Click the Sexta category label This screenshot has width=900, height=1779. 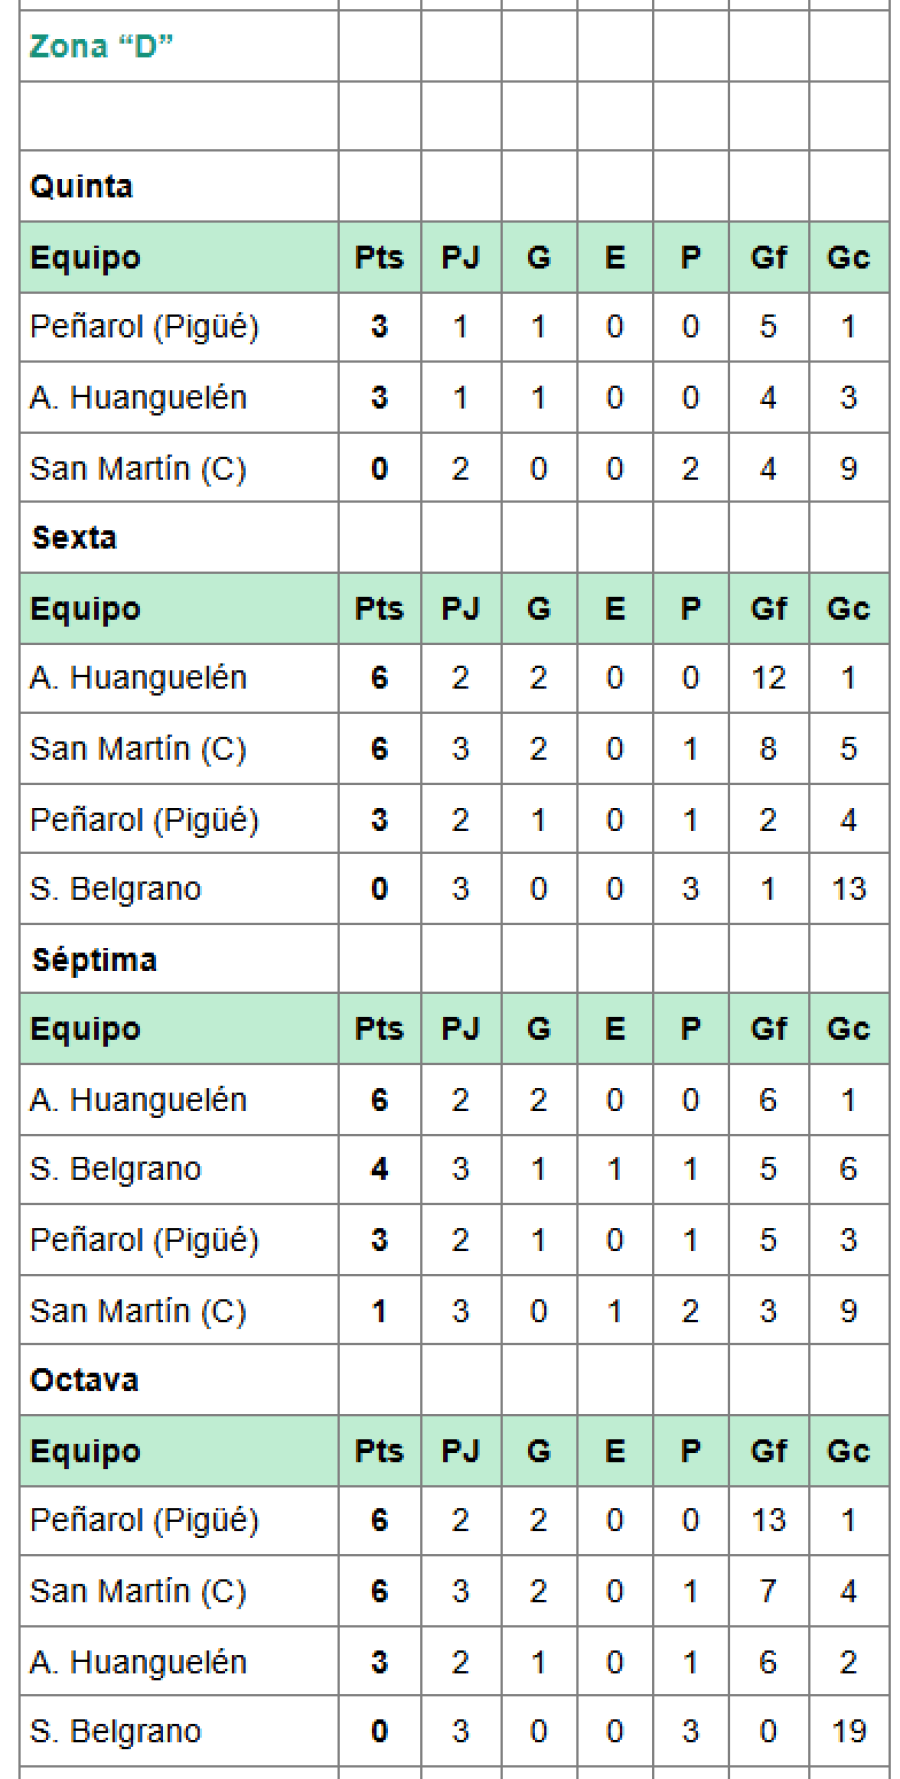[74, 538]
